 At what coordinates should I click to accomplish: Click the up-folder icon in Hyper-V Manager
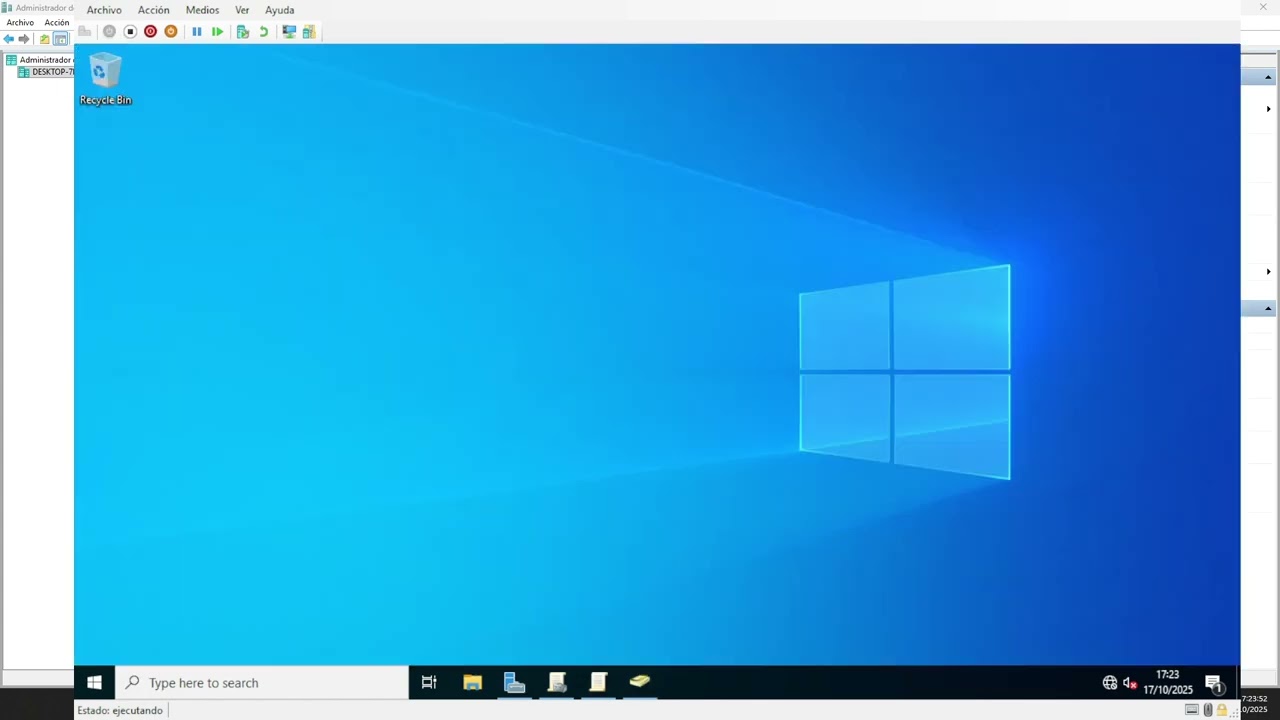[44, 39]
